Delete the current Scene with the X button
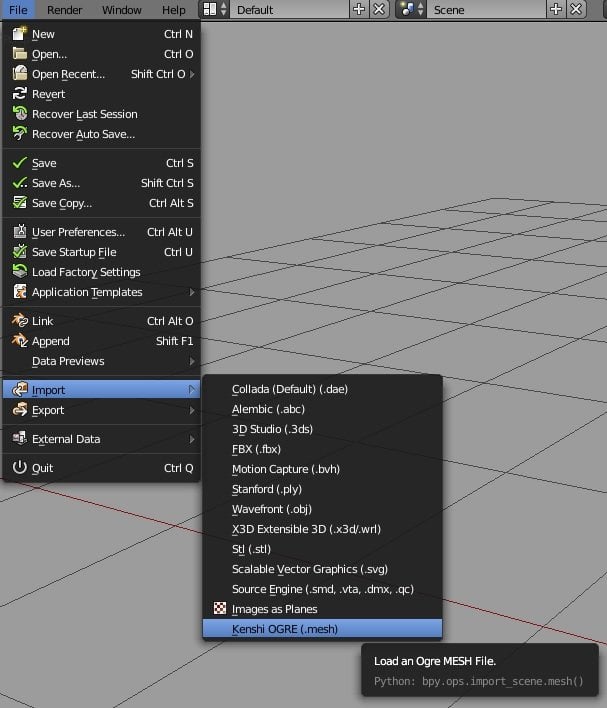This screenshot has height=708, width=607. pyautogui.click(x=576, y=9)
